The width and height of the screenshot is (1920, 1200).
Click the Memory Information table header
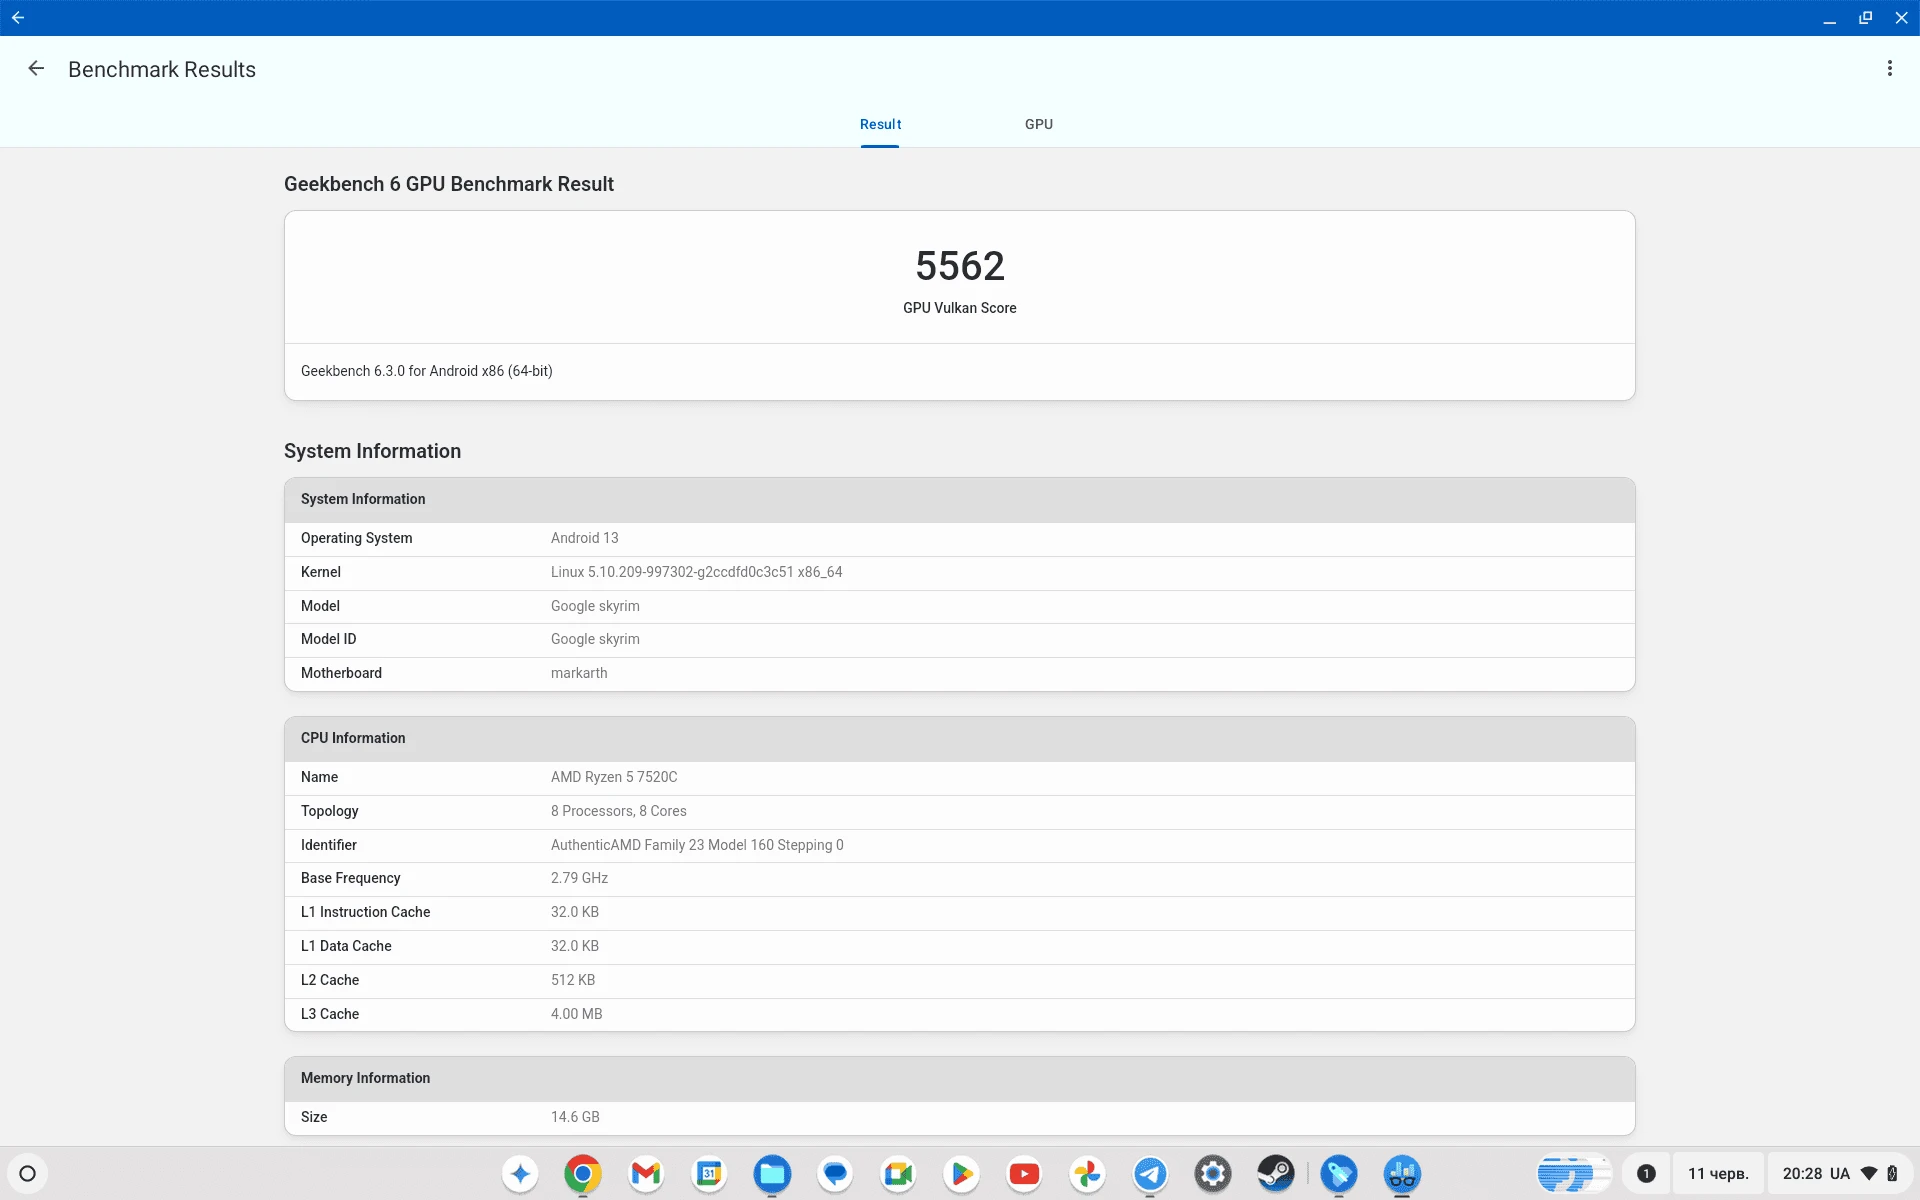tap(960, 1078)
